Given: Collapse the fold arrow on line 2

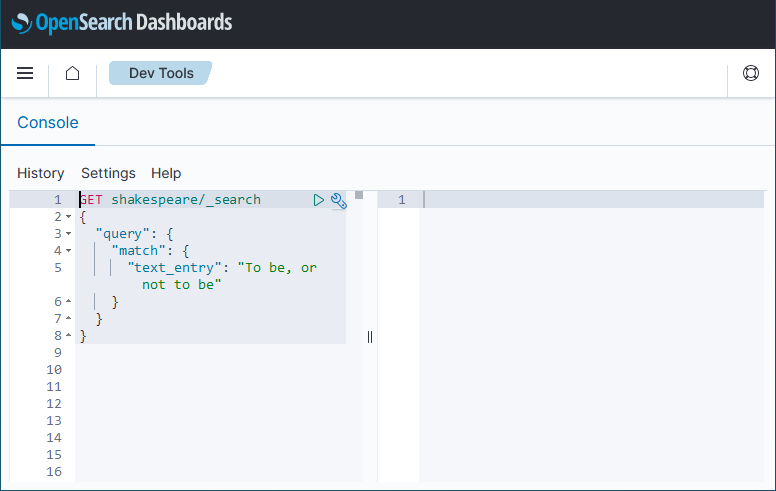Looking at the screenshot, I should tap(69, 217).
